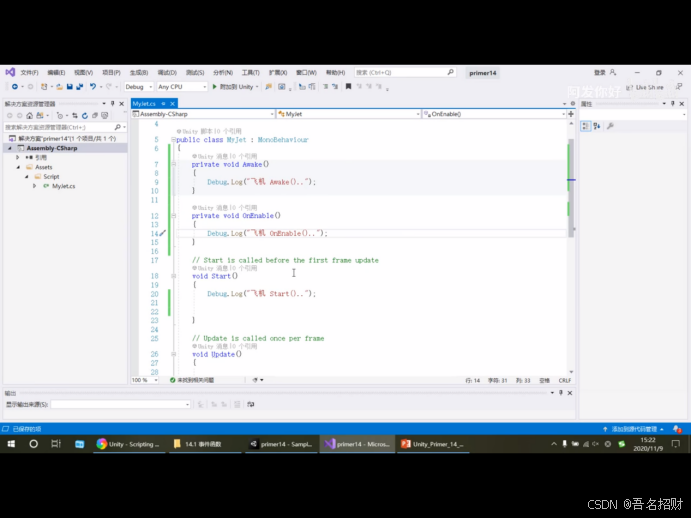This screenshot has width=692, height=519.
Task: Save the current file with Save icon
Action: tap(70, 87)
